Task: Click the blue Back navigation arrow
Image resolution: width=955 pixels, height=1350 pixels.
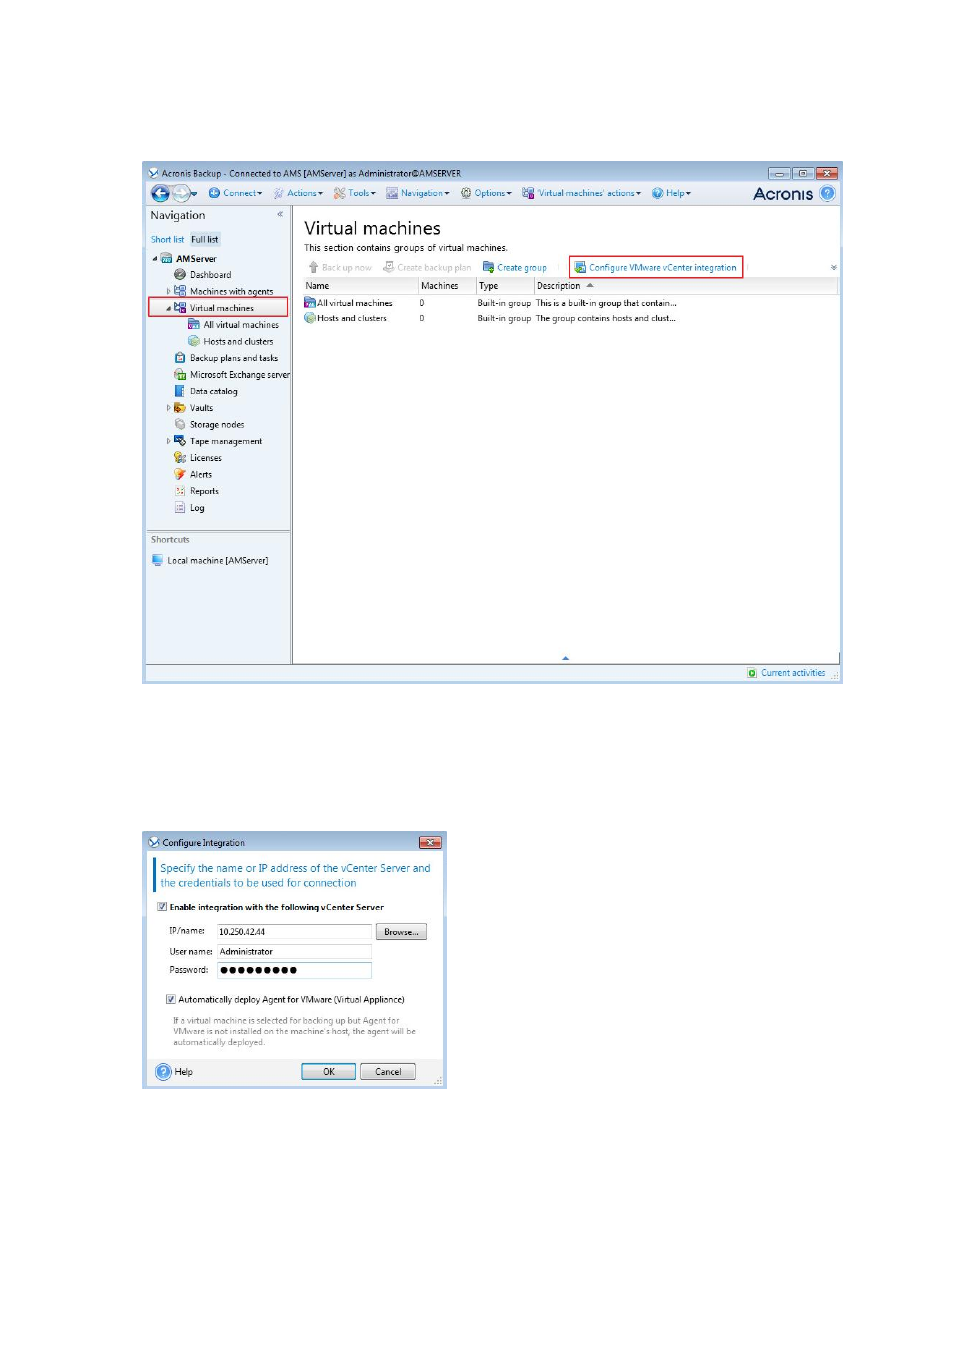Action: pos(160,194)
